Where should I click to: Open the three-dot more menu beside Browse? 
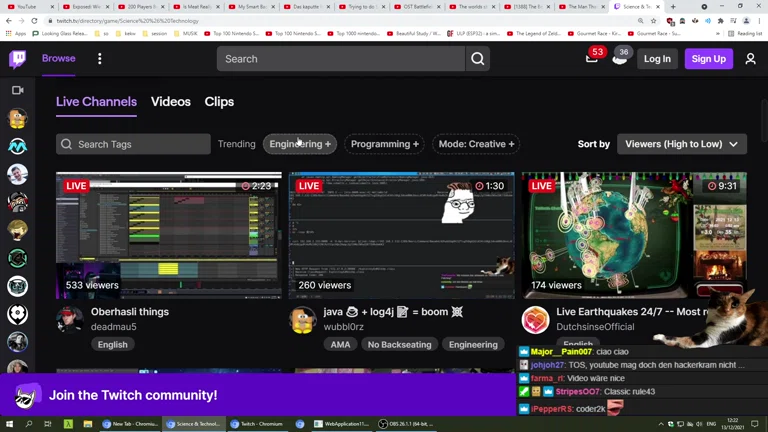(x=99, y=59)
